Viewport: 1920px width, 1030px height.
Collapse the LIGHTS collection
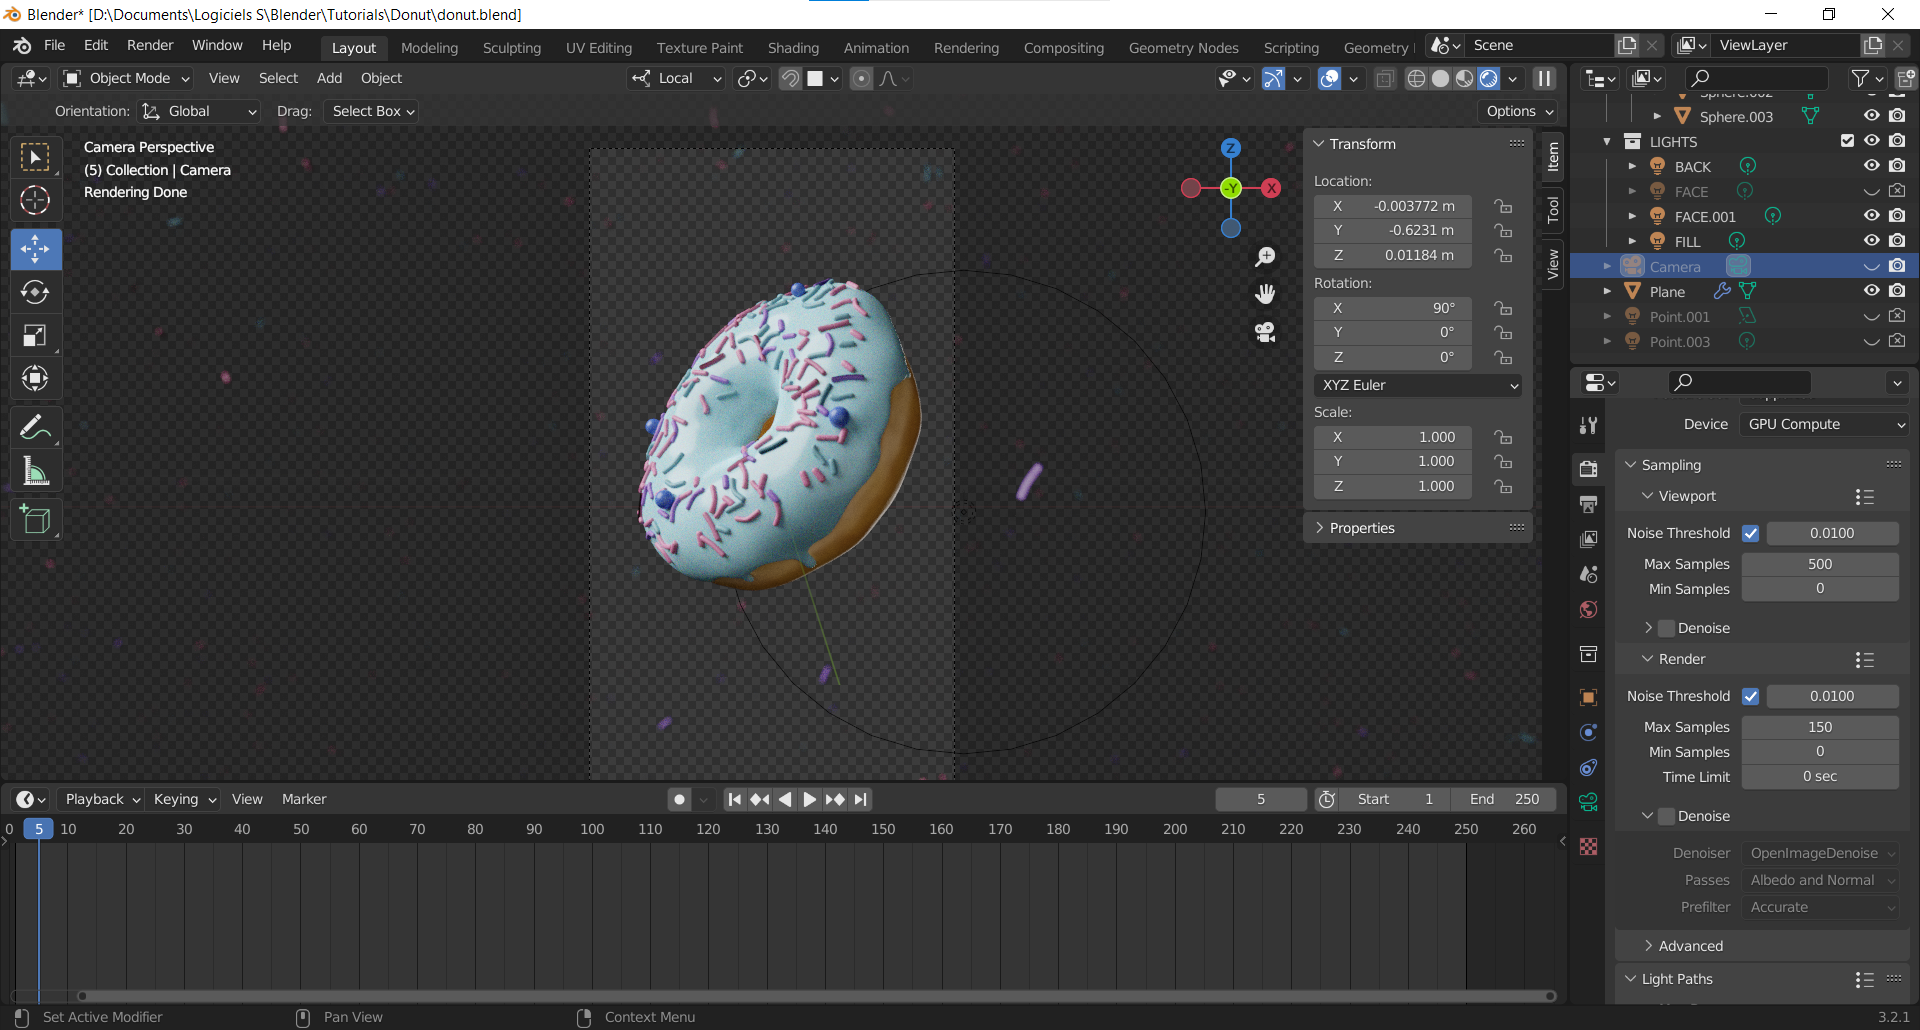[1607, 142]
